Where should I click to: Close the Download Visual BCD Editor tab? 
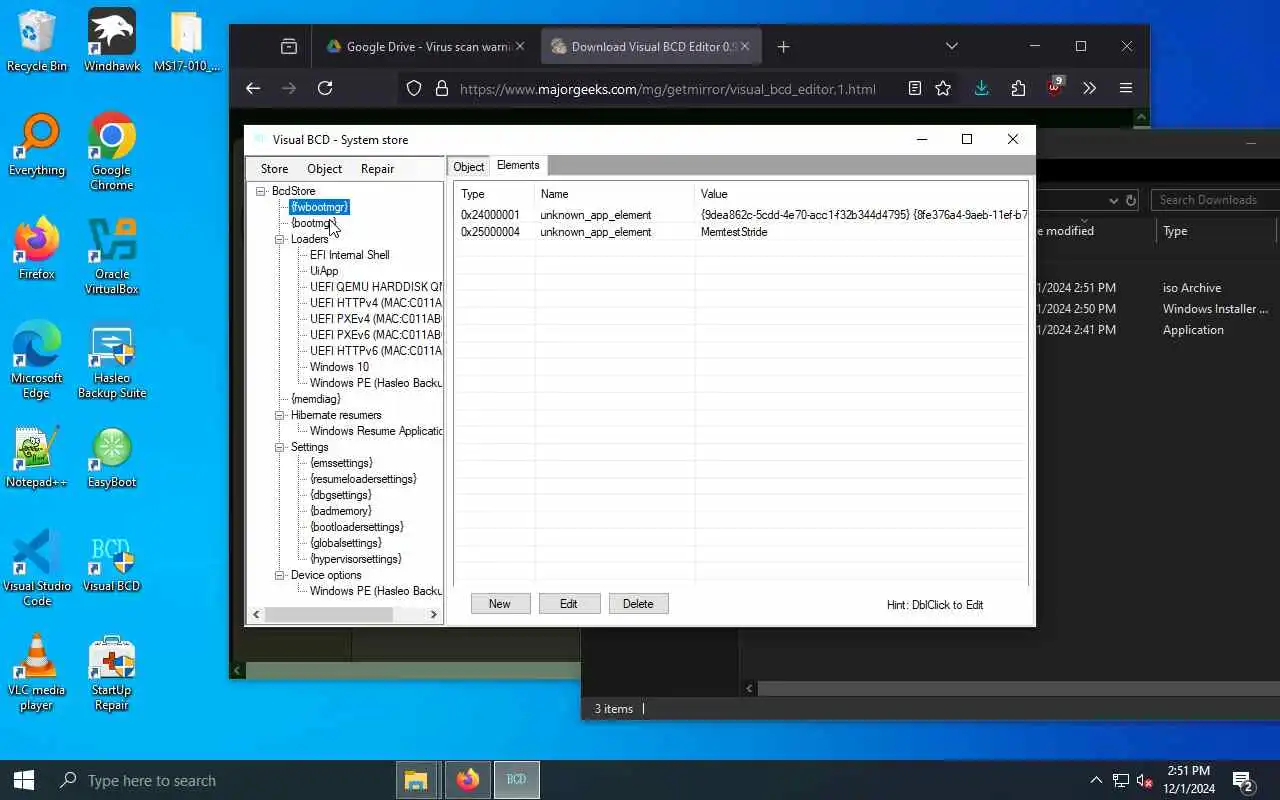click(744, 46)
